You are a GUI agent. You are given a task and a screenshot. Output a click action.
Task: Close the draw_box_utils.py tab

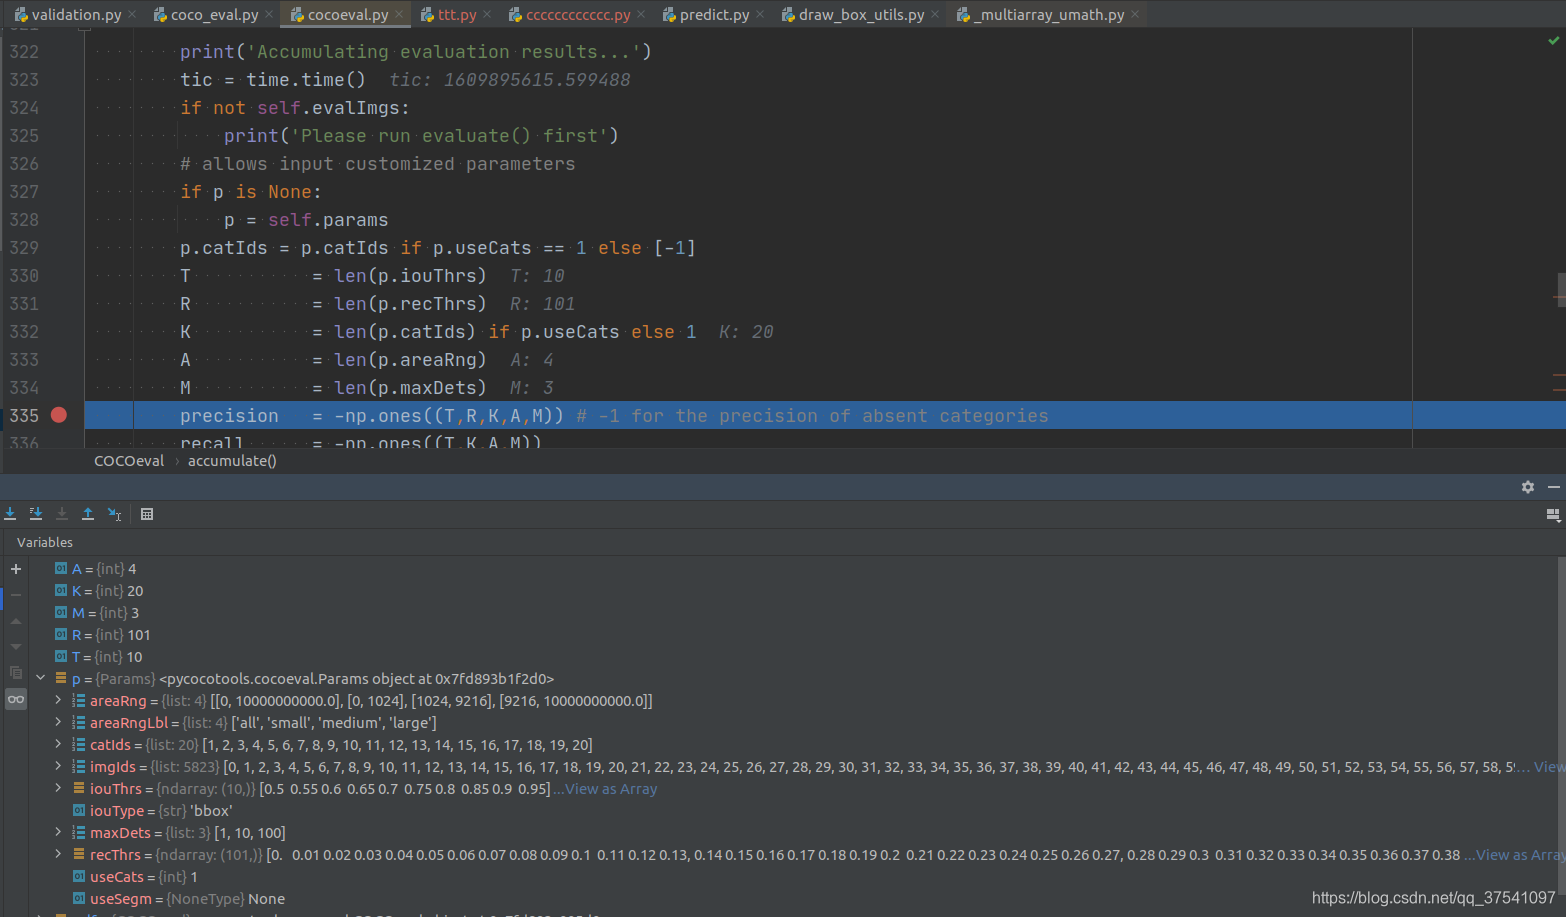(x=935, y=15)
